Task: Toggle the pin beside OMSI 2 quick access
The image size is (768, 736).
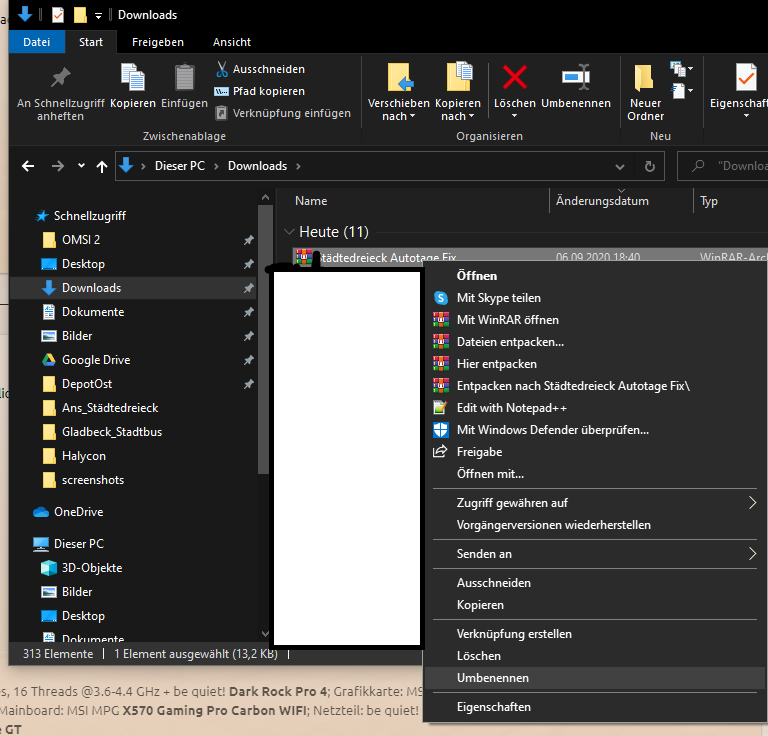Action: pos(249,240)
